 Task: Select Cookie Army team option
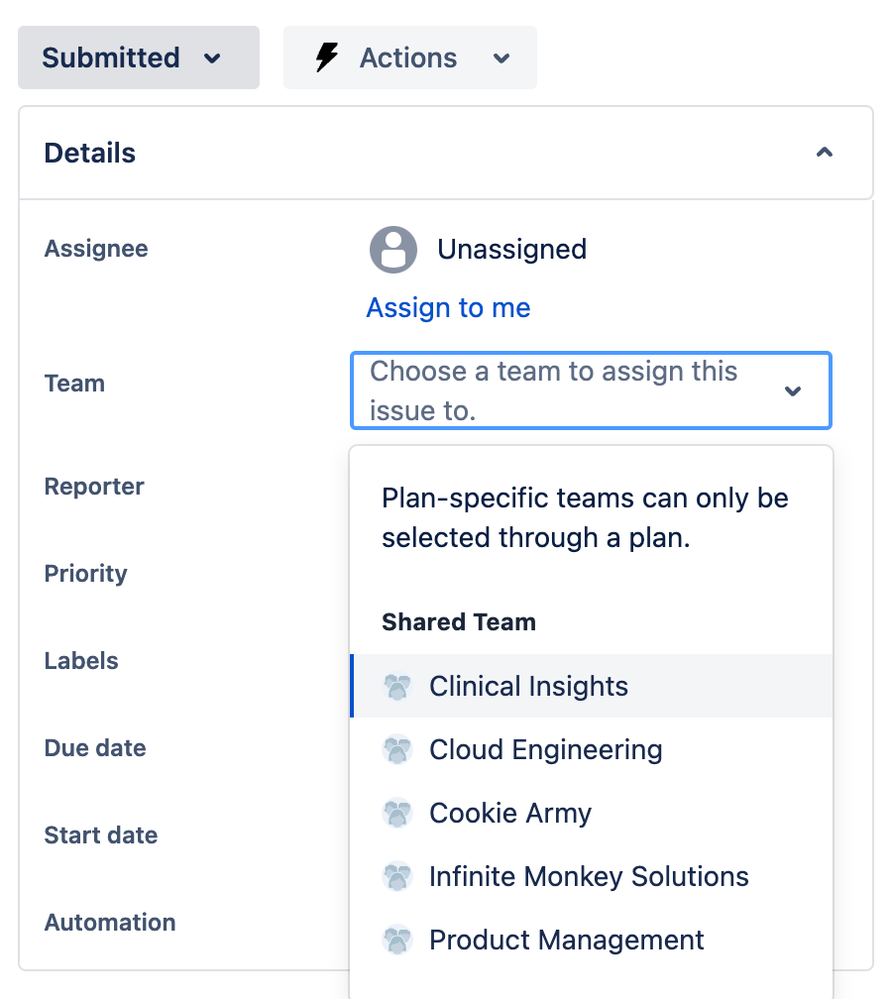point(510,813)
